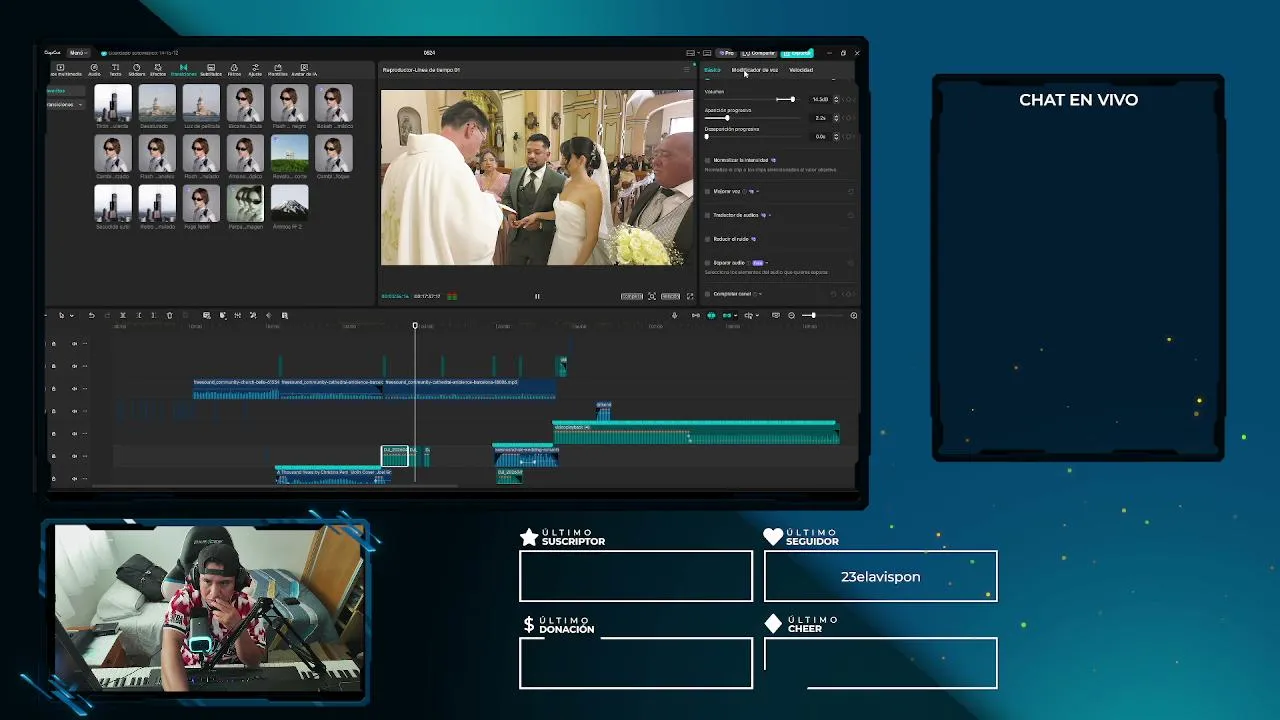Switch to the Básico tab
The height and width of the screenshot is (720, 1280).
point(712,70)
